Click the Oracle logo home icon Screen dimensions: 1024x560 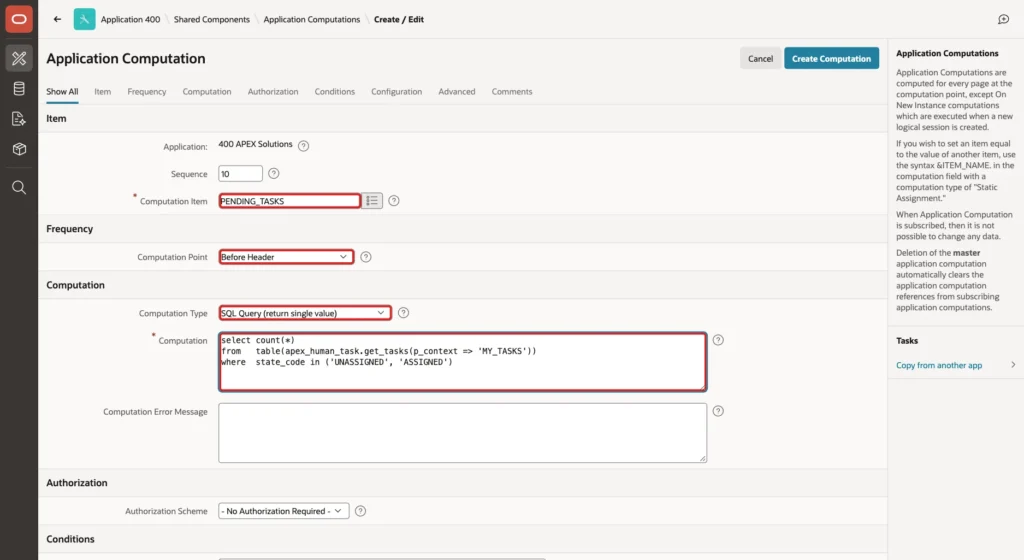pyautogui.click(x=19, y=19)
